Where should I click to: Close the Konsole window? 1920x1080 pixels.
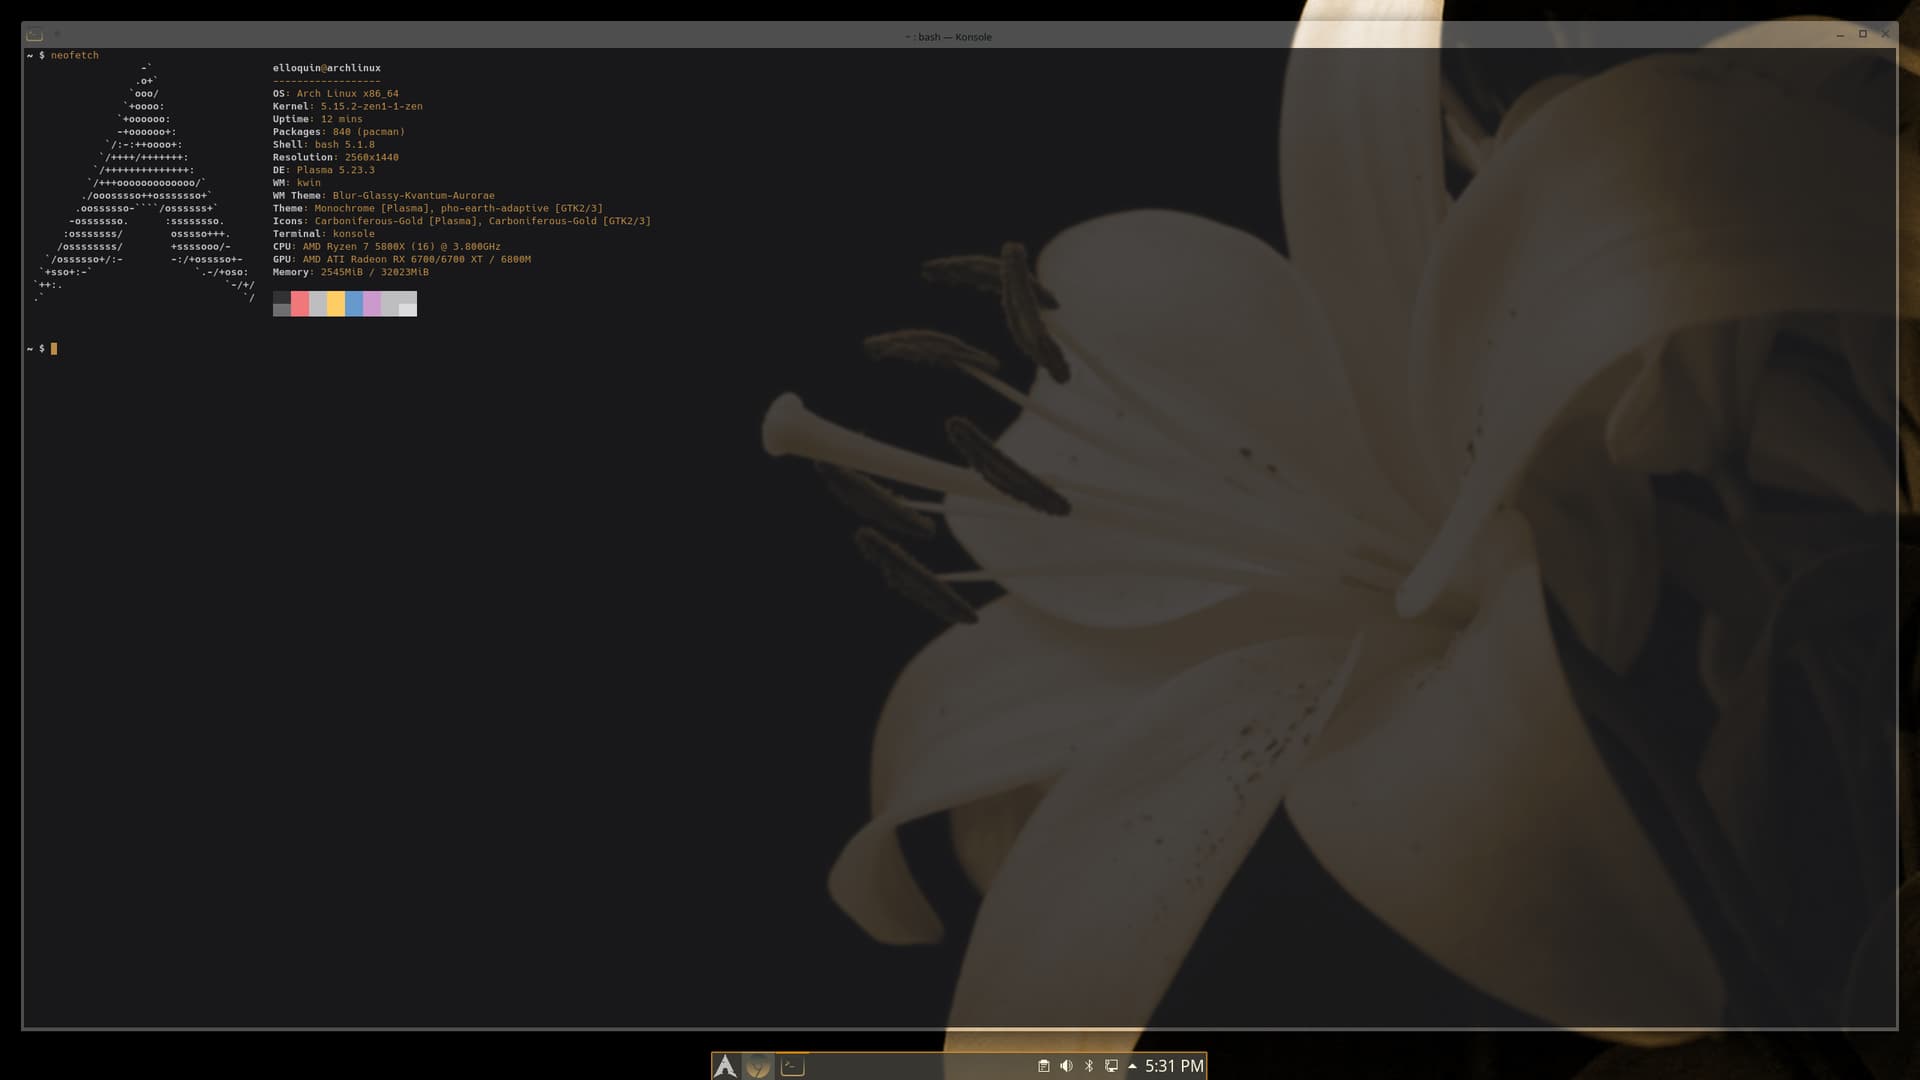coord(1885,35)
